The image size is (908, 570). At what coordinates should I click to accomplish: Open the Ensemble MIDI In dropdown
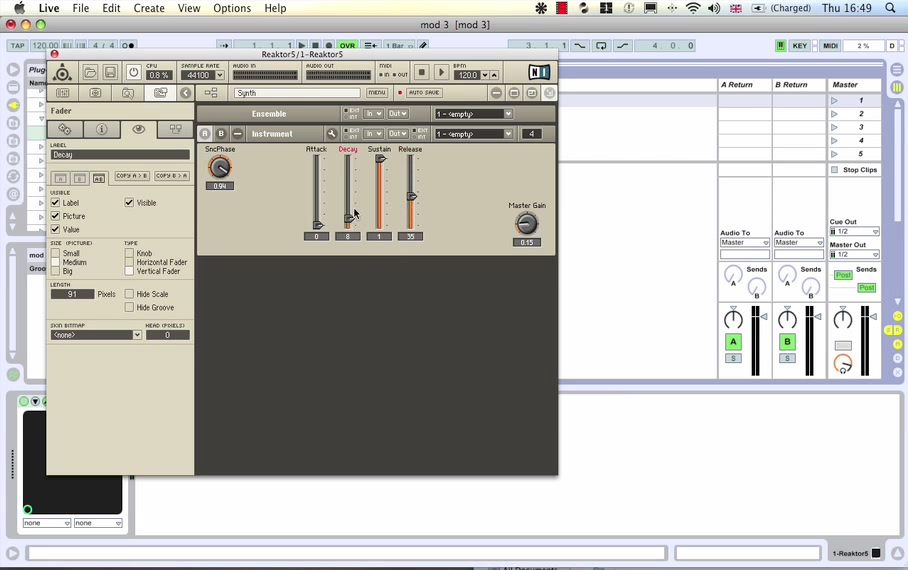[374, 114]
